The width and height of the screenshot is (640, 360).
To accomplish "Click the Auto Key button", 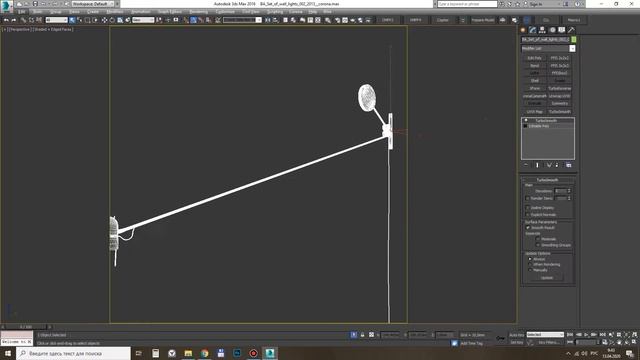I will (517, 335).
